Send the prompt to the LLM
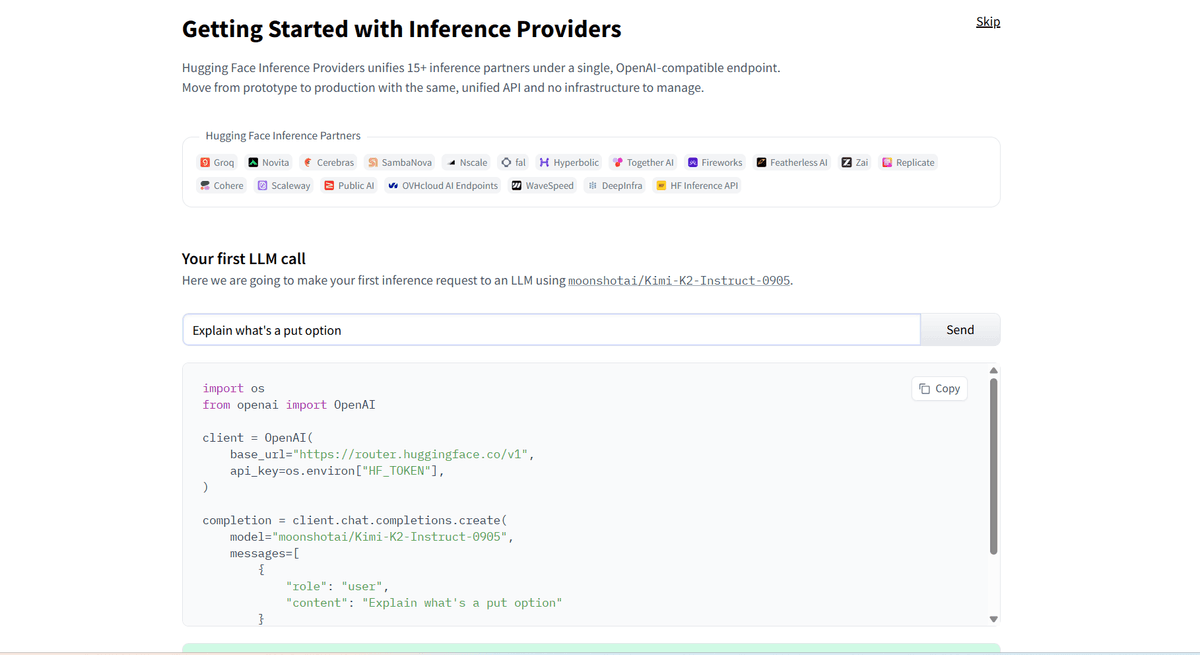Screen dimensions: 1200x655 click(x=960, y=329)
